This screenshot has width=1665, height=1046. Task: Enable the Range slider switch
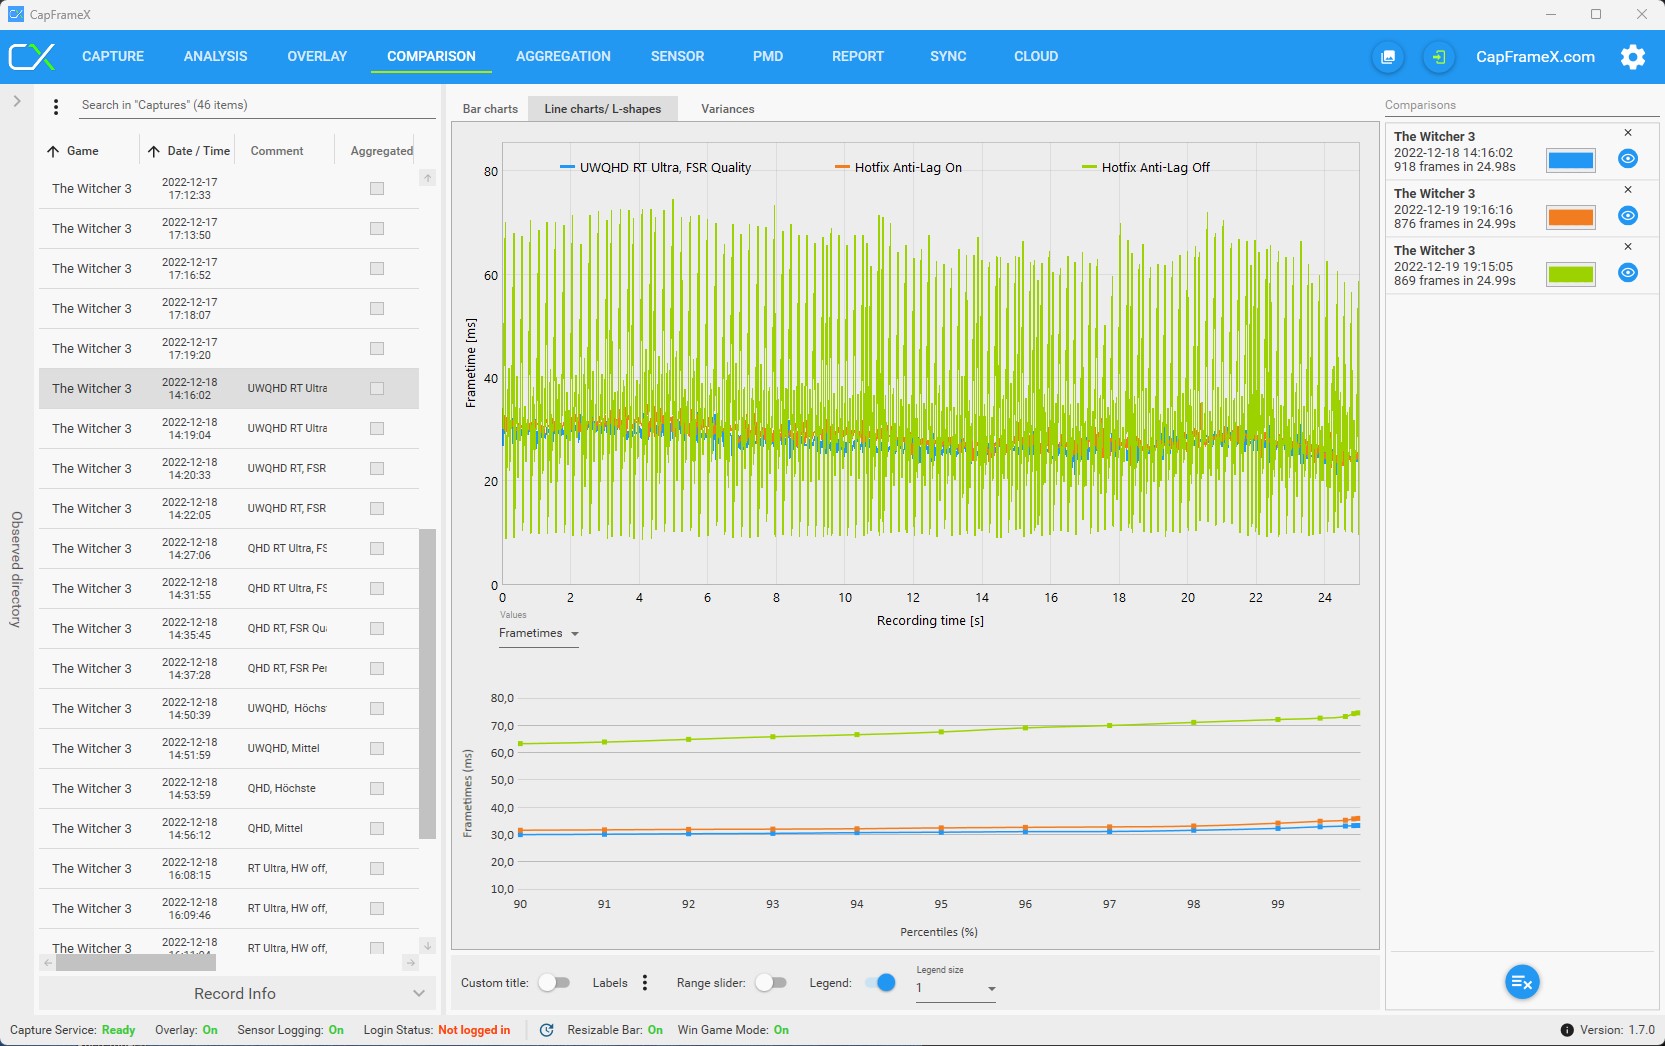(771, 983)
